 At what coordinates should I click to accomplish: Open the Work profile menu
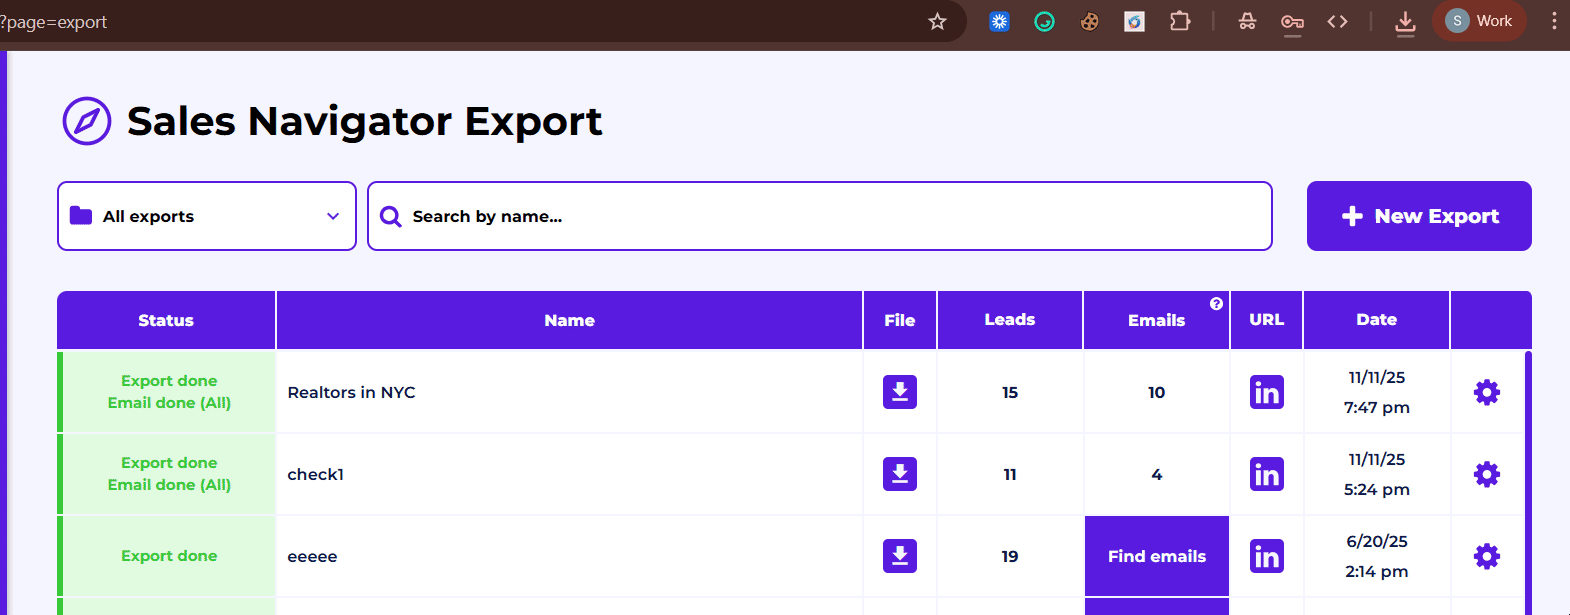[1479, 21]
